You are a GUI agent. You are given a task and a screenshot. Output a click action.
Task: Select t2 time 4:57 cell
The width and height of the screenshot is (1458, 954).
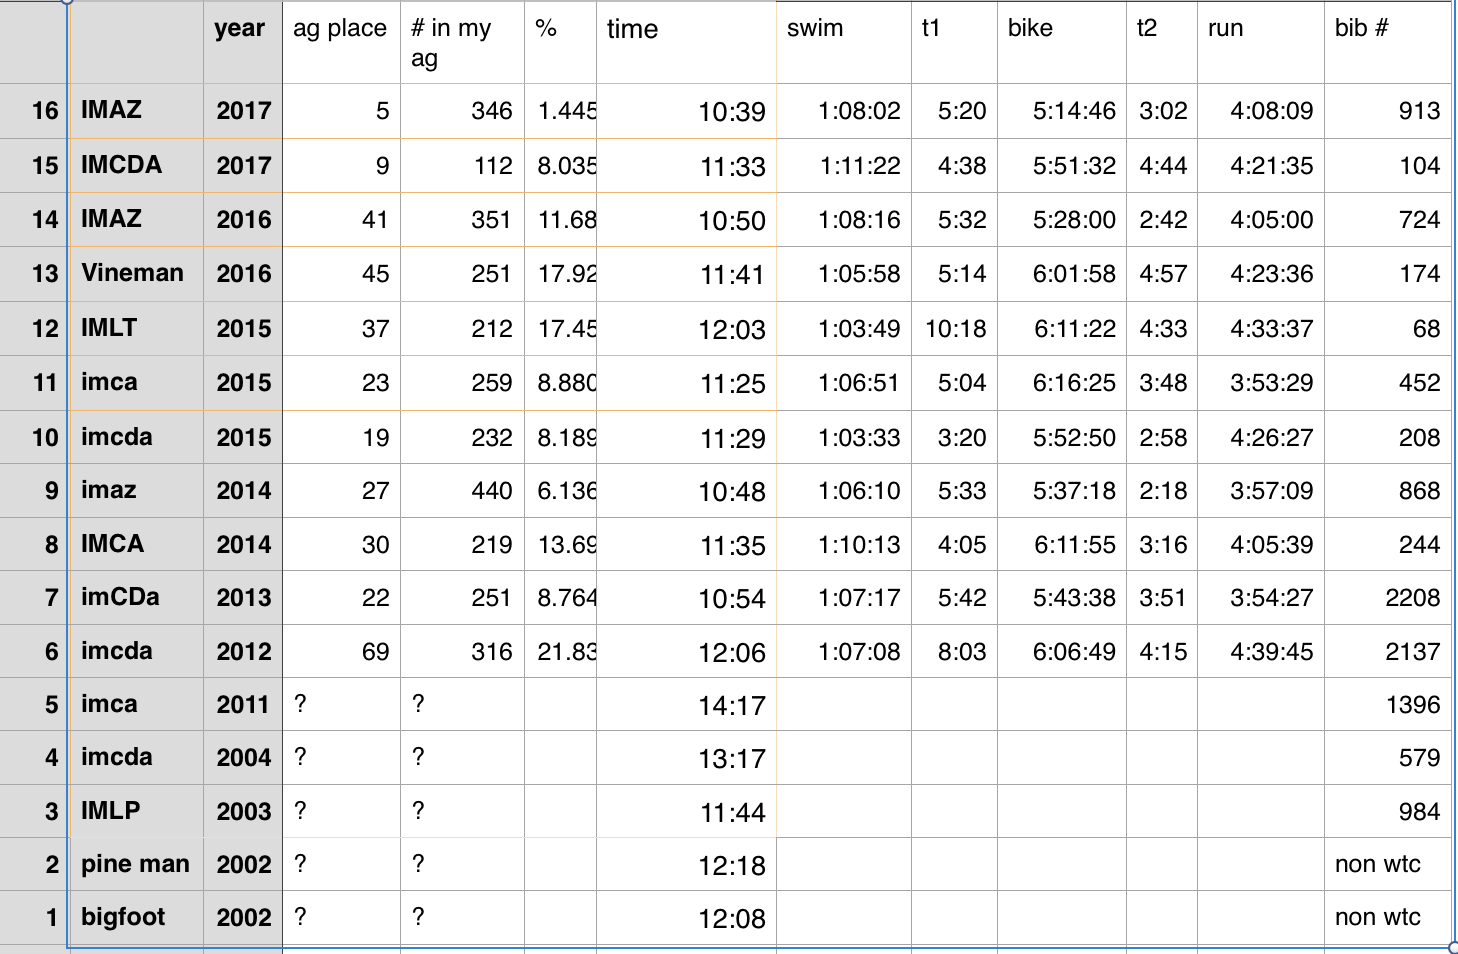1162,274
